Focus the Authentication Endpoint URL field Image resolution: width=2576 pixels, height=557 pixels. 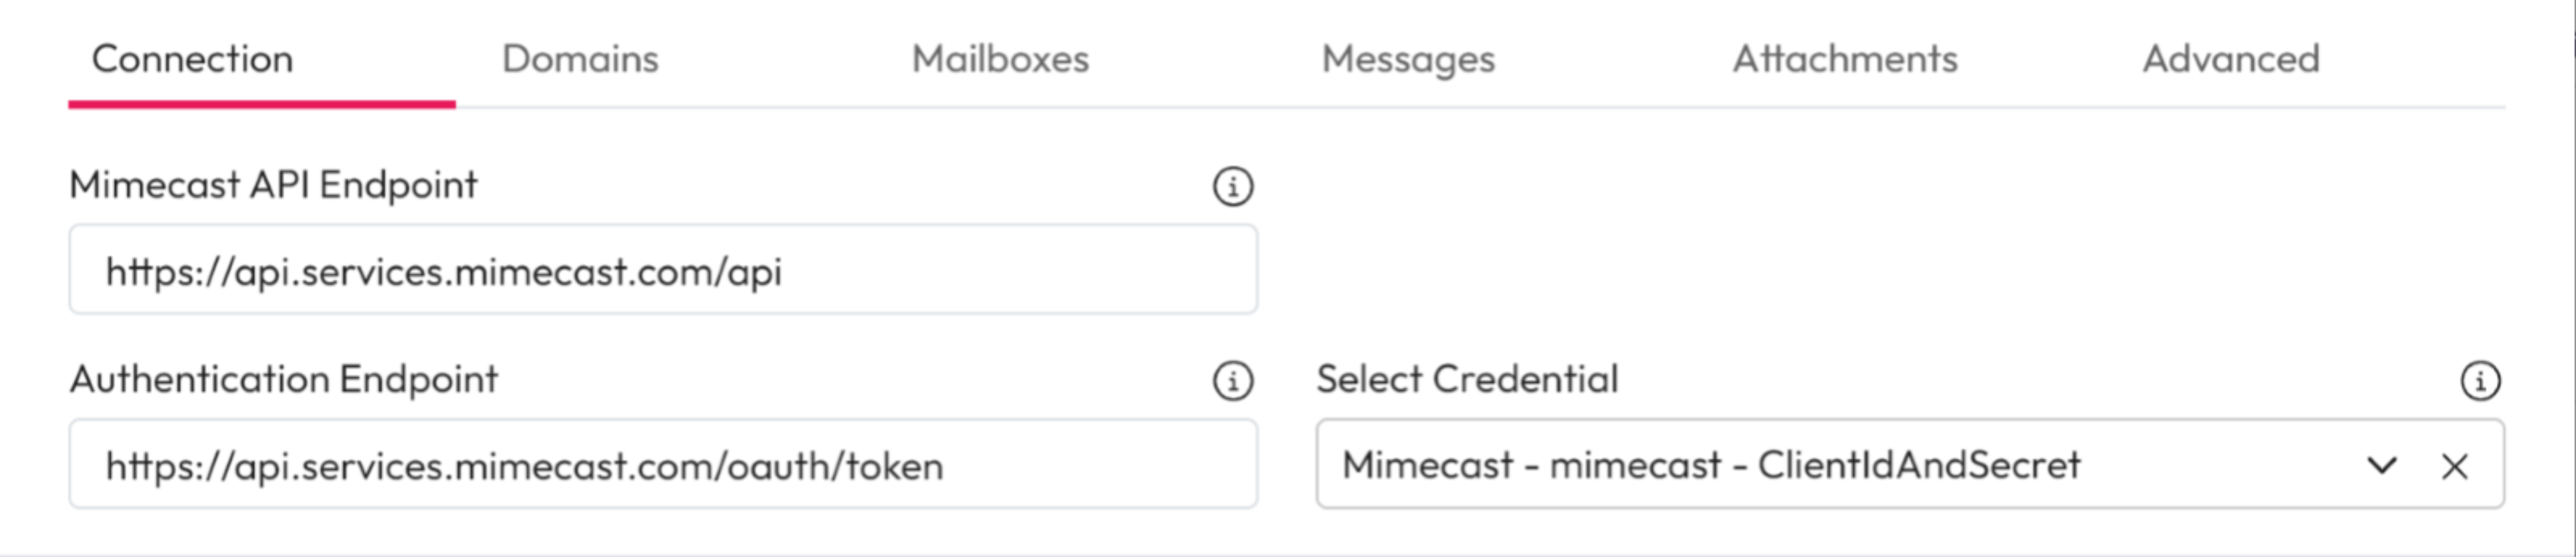point(662,465)
